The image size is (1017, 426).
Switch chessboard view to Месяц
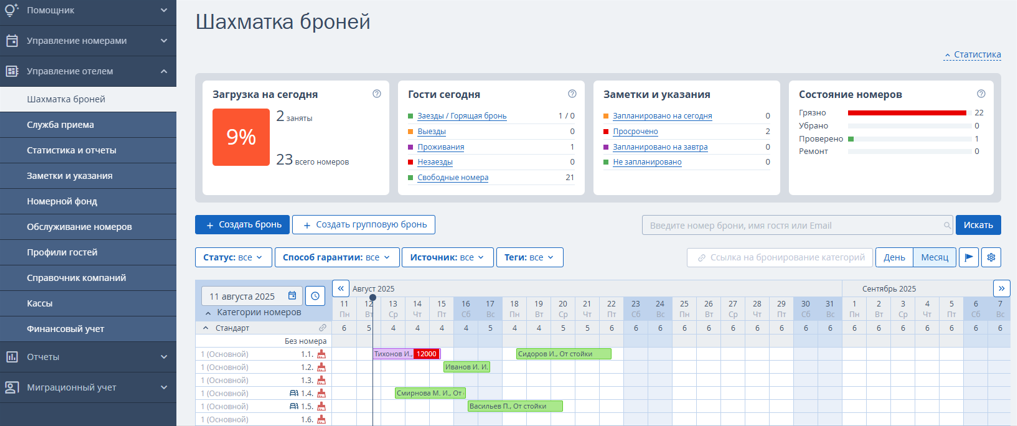coord(935,257)
